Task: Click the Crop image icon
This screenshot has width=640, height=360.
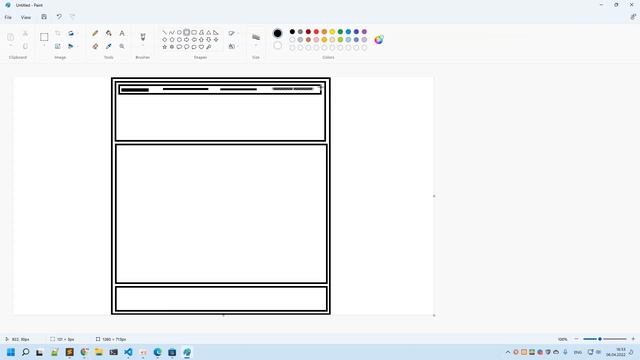Action: click(x=58, y=33)
